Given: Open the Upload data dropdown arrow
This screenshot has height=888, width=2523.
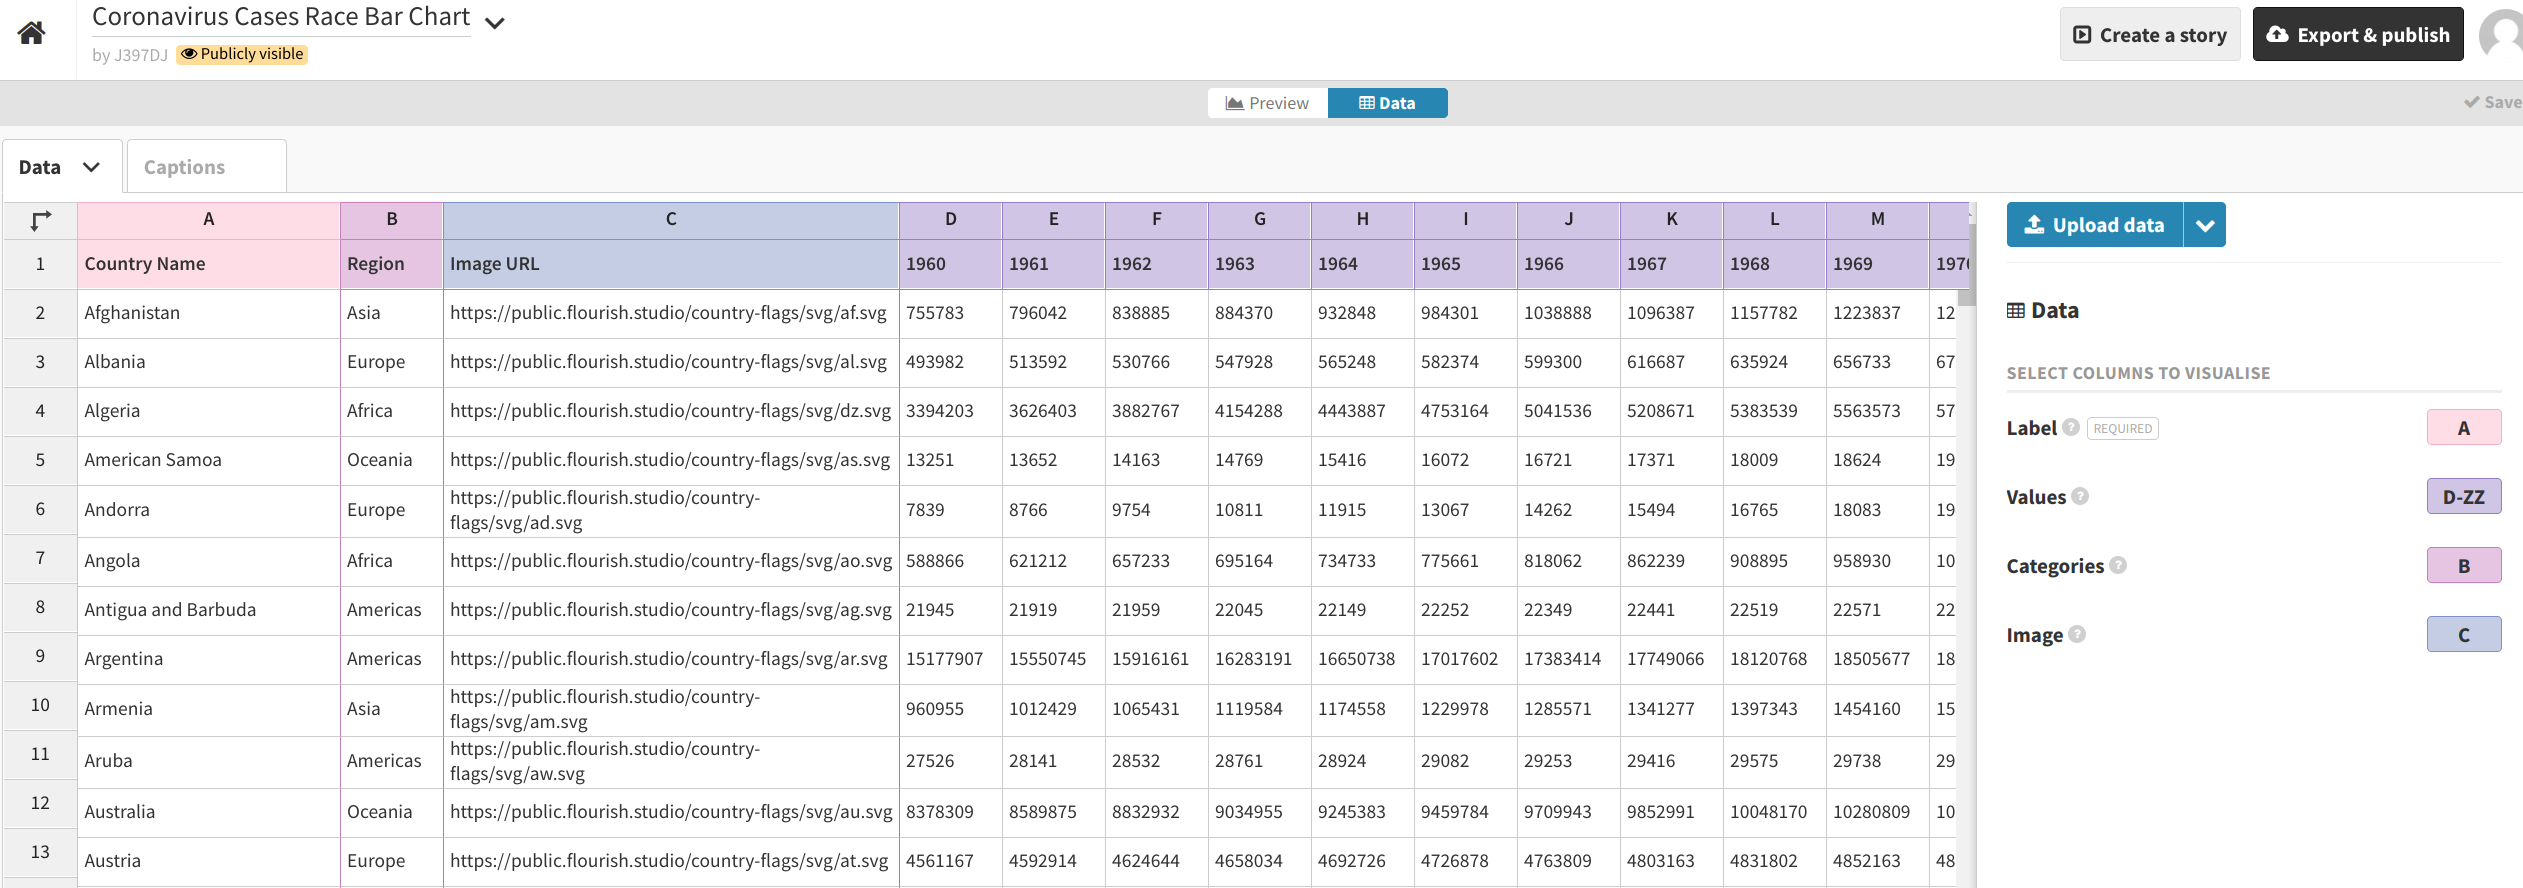Looking at the screenshot, I should [x=2205, y=225].
